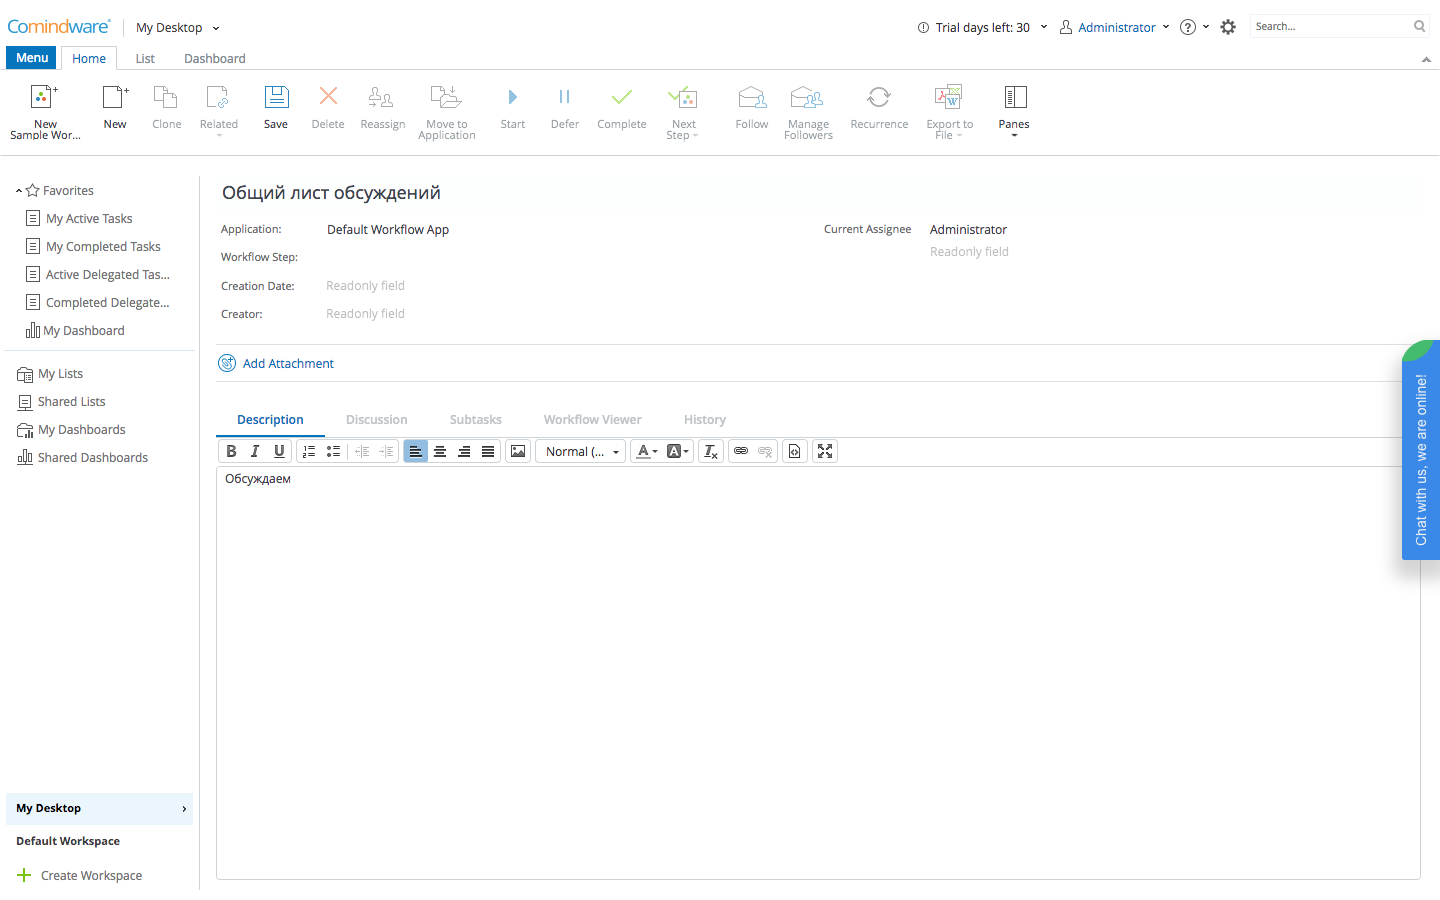Toggle bold formatting

(231, 452)
